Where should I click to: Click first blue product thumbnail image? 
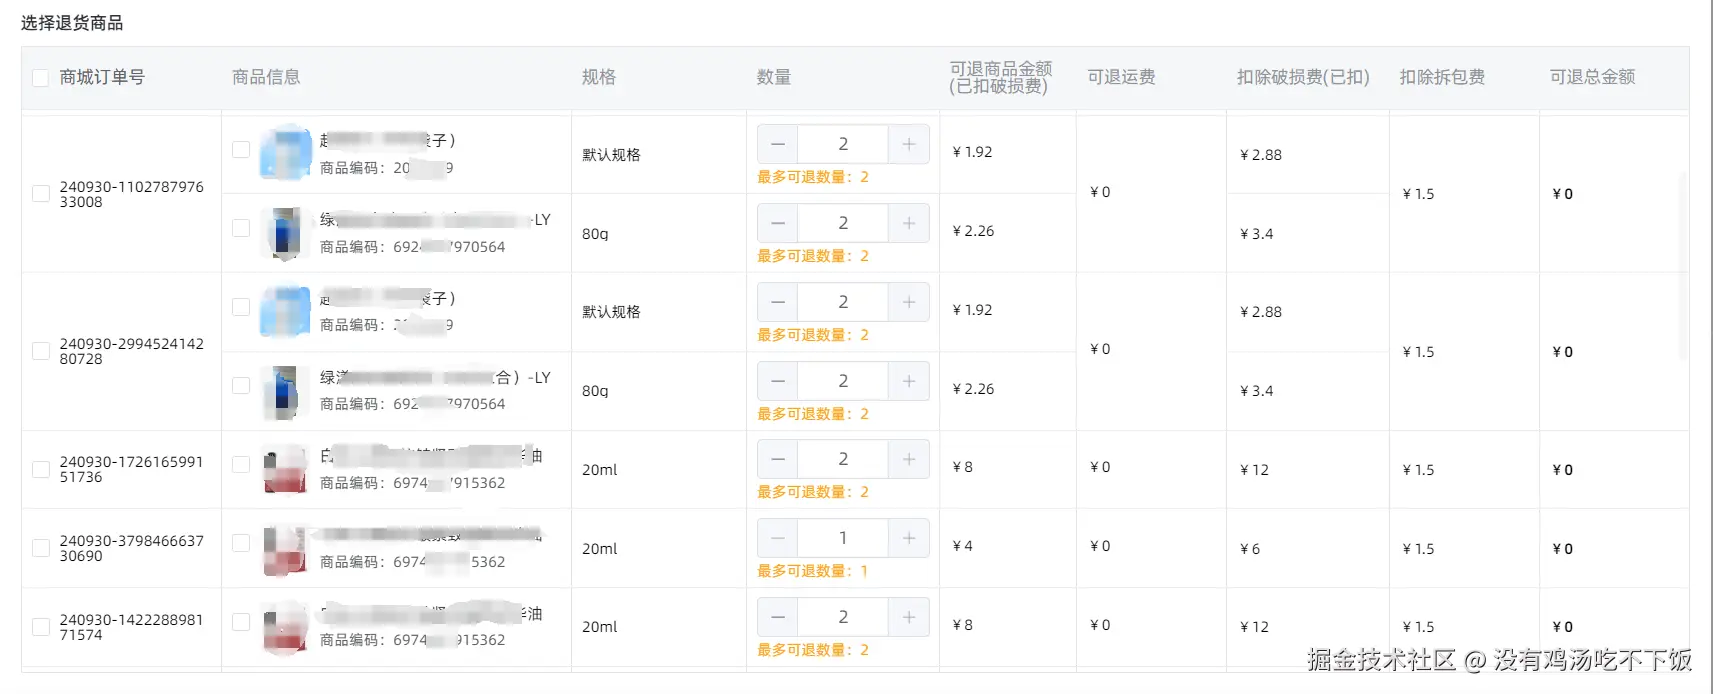pyautogui.click(x=285, y=152)
